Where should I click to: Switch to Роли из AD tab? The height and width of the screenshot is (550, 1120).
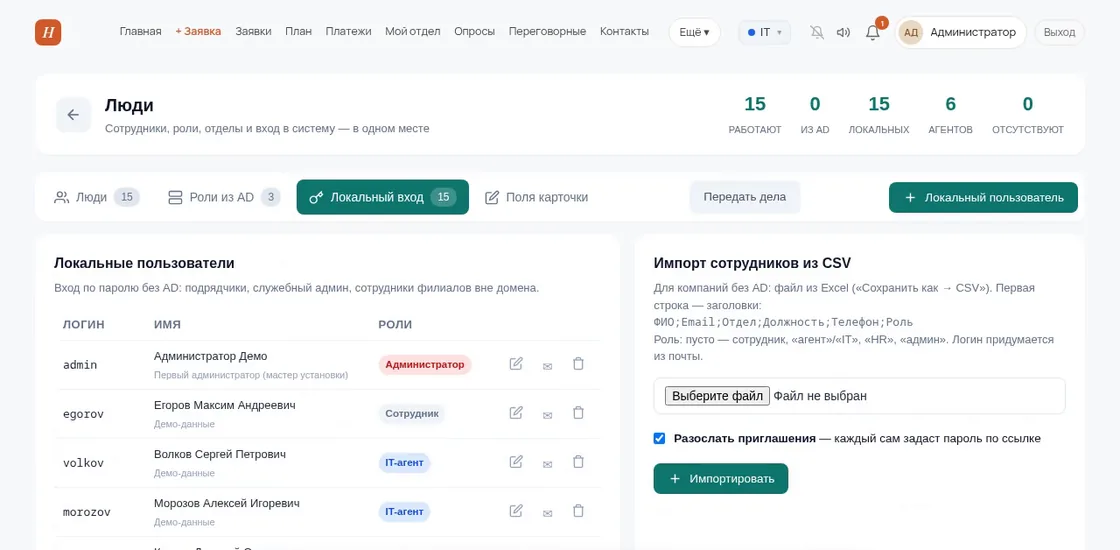(224, 197)
